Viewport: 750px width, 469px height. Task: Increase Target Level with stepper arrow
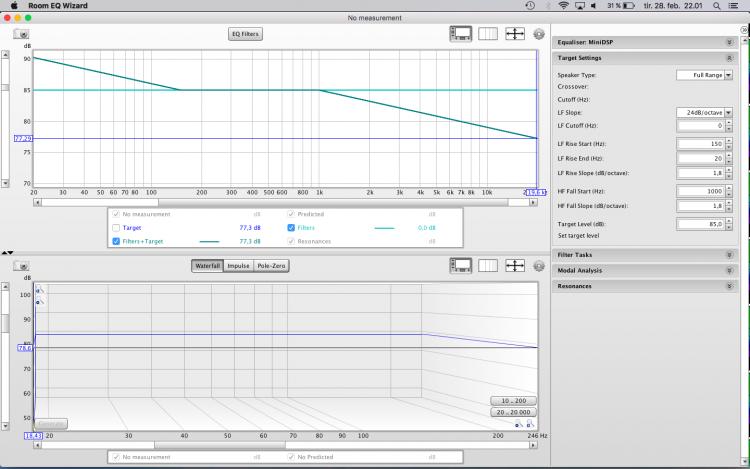click(729, 221)
